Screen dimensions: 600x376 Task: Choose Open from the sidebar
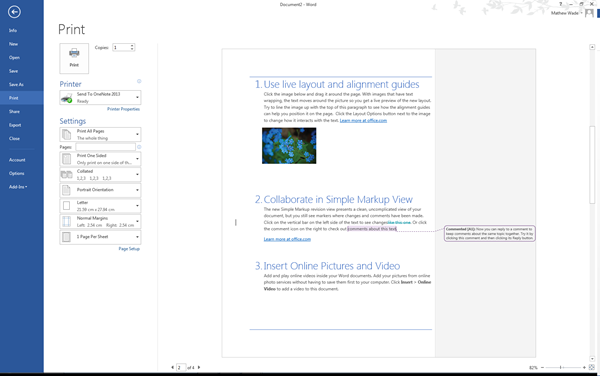(14, 57)
